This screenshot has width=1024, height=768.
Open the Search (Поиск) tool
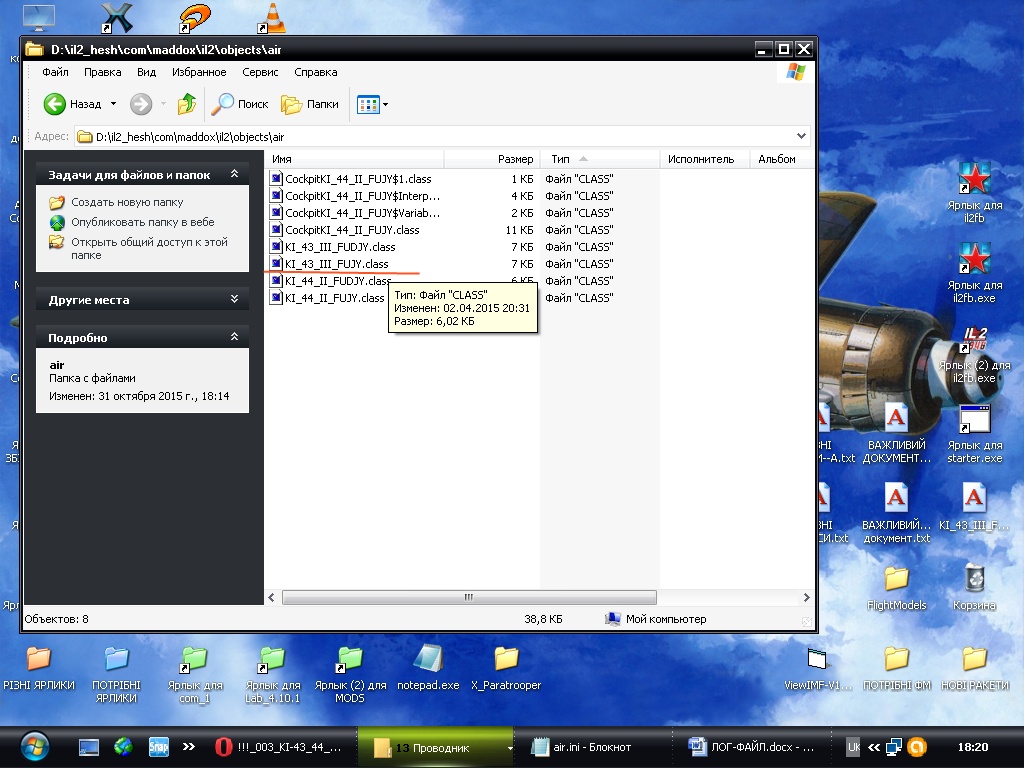[241, 104]
